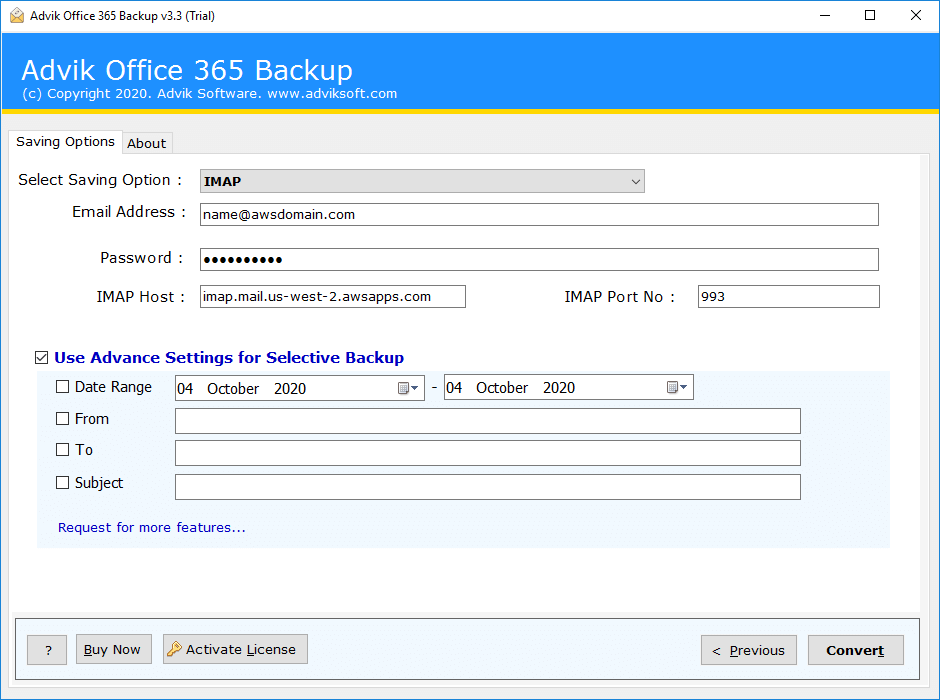Screen dimensions: 940x700
Task: Disable Use Advance Settings for Selective Backup
Action: [x=41, y=358]
